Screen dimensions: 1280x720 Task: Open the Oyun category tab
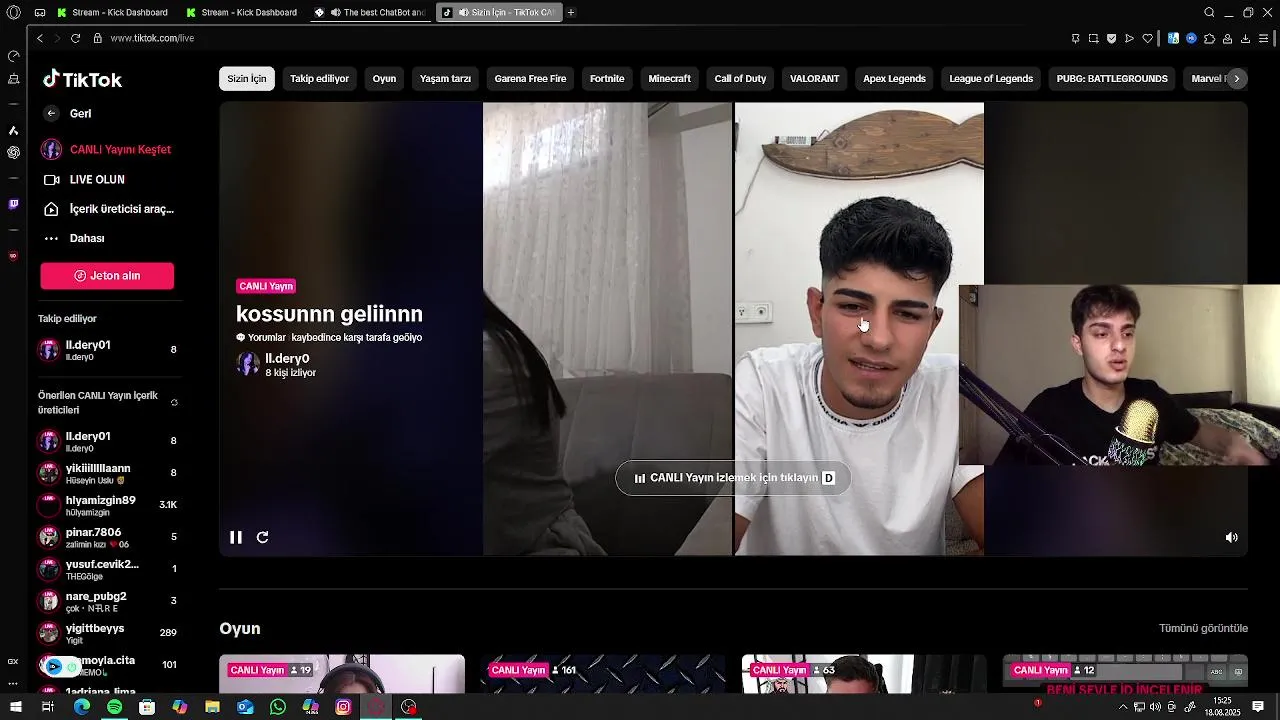(384, 79)
